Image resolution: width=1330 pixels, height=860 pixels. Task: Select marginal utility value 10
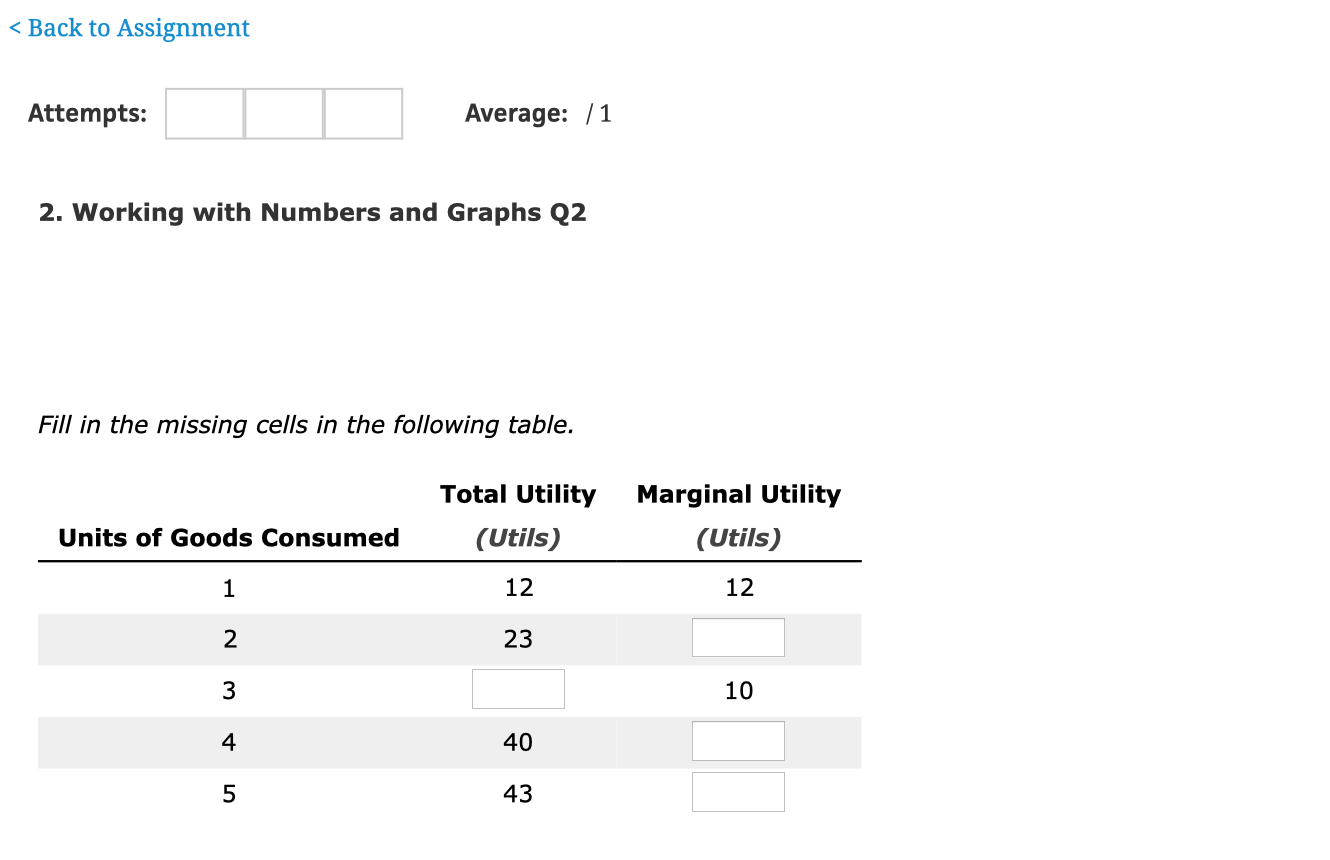739,691
